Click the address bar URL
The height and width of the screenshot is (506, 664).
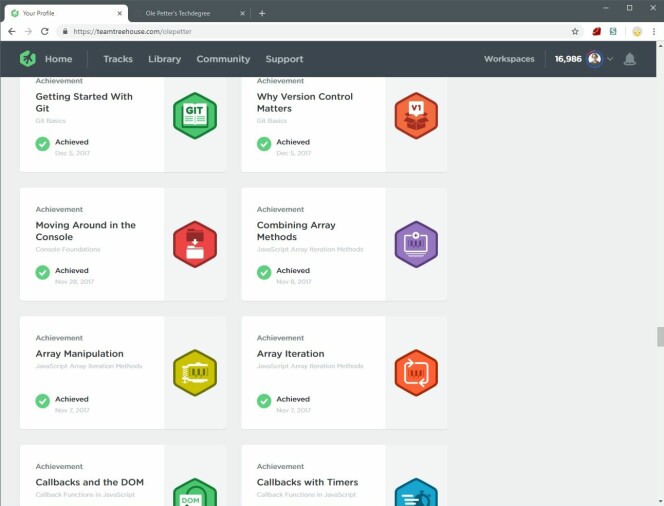pyautogui.click(x=132, y=31)
